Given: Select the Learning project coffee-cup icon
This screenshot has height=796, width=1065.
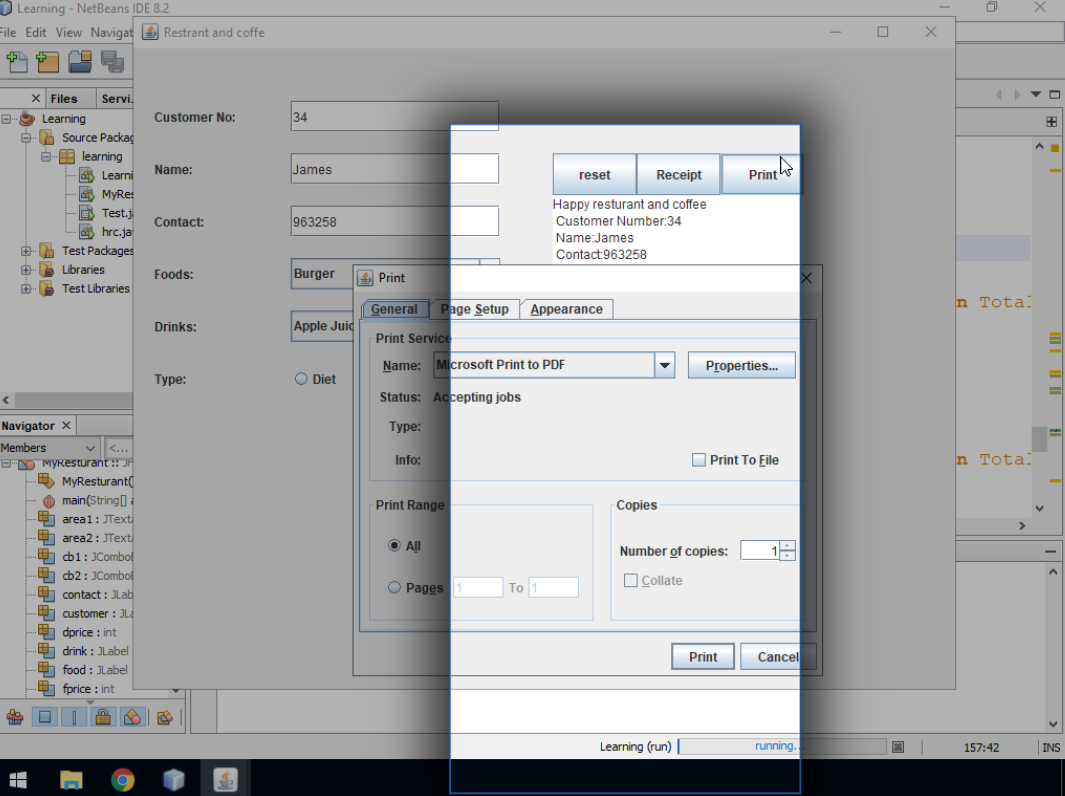Looking at the screenshot, I should click(27, 119).
